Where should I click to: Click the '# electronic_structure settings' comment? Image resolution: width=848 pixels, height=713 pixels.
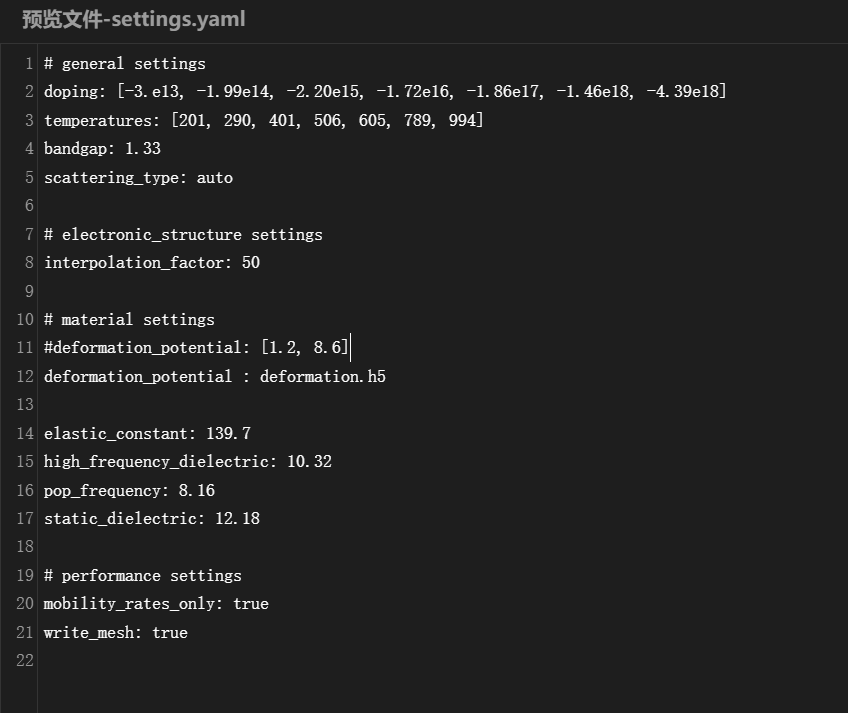183,235
